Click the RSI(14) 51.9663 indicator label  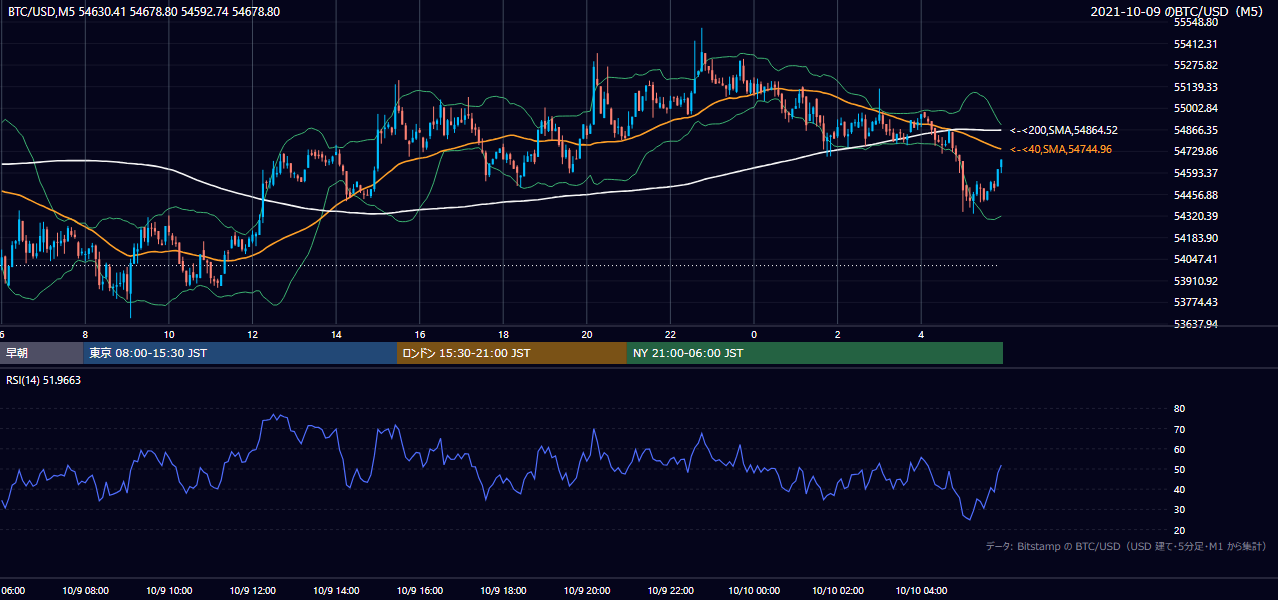pos(44,380)
